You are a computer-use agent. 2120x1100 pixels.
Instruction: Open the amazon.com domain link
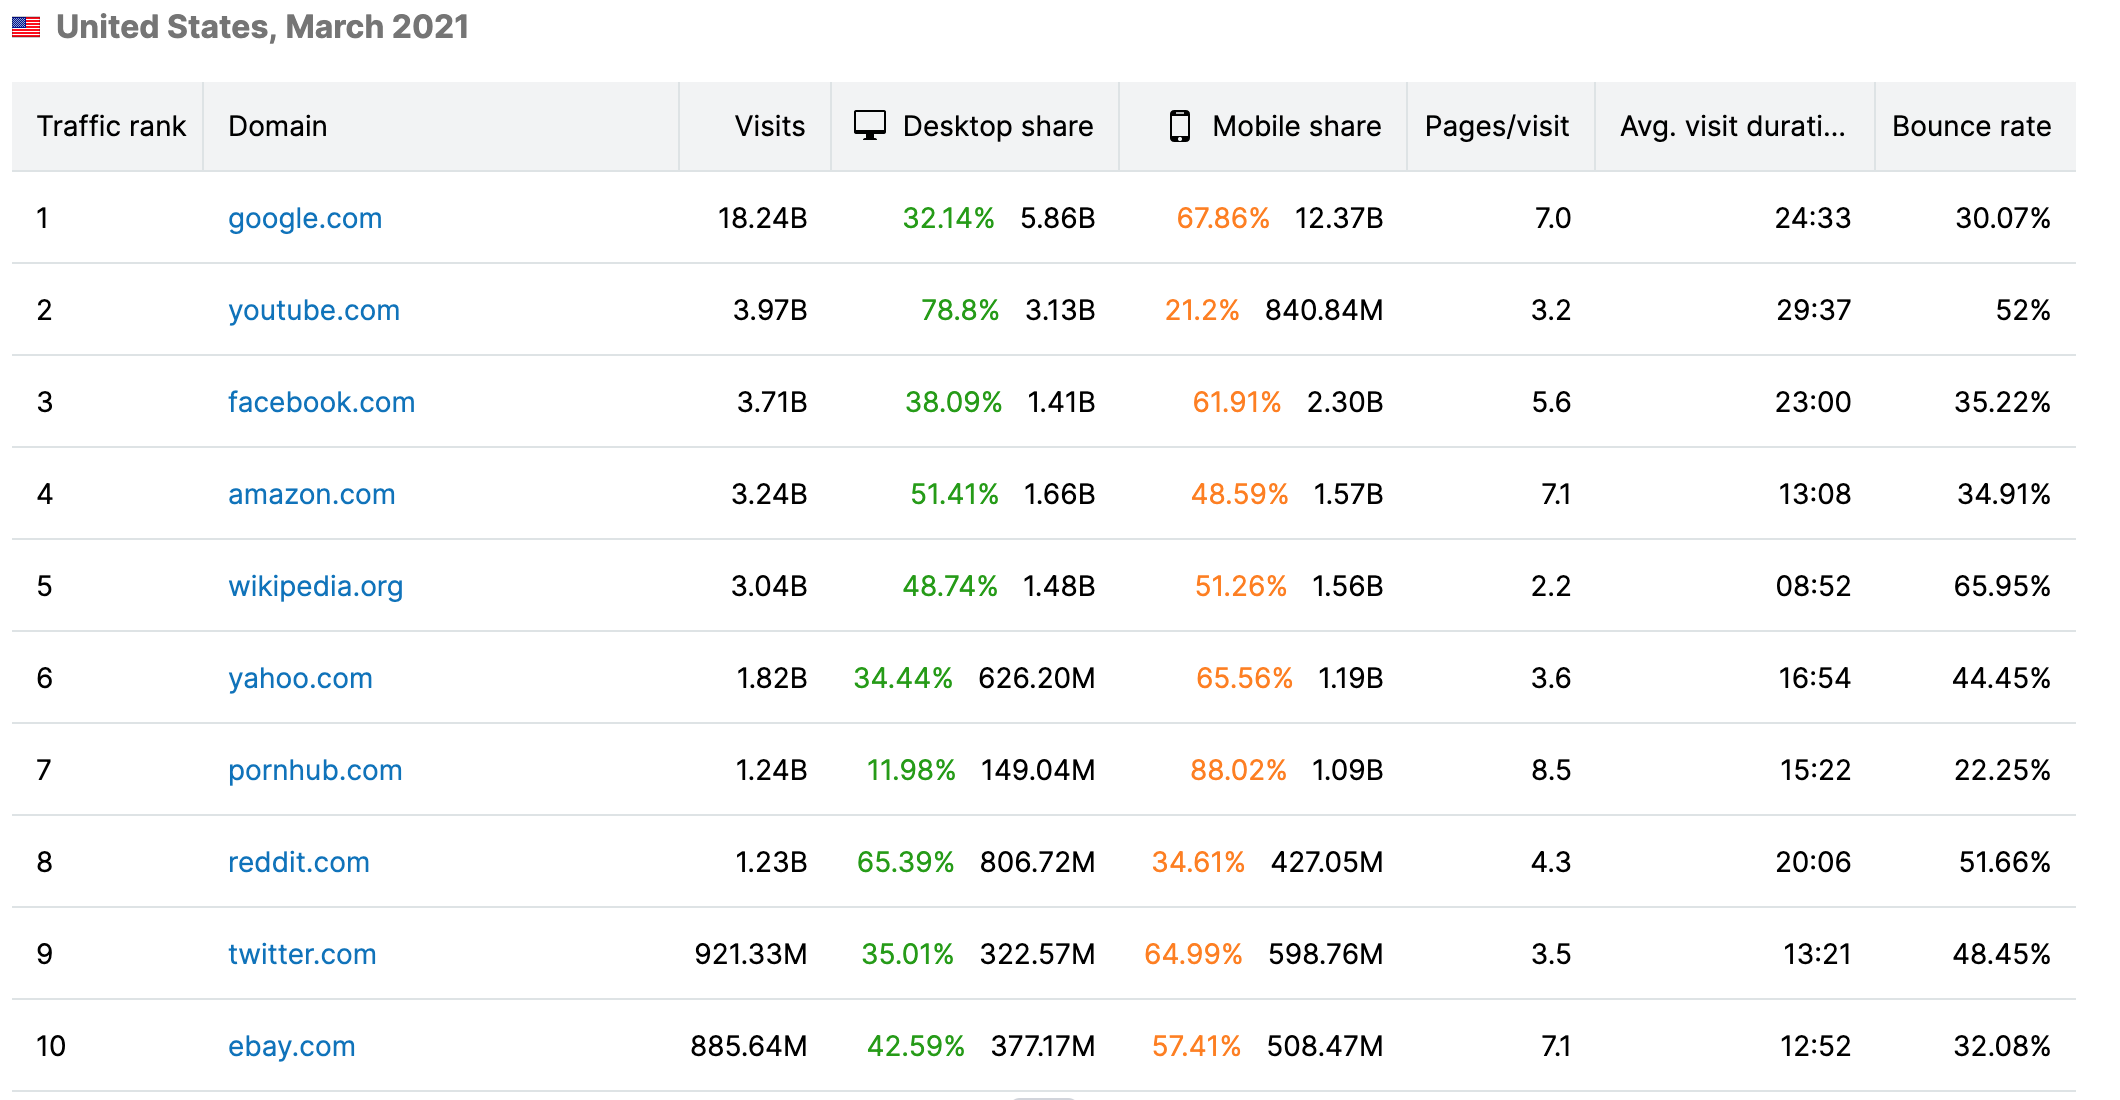[x=312, y=494]
